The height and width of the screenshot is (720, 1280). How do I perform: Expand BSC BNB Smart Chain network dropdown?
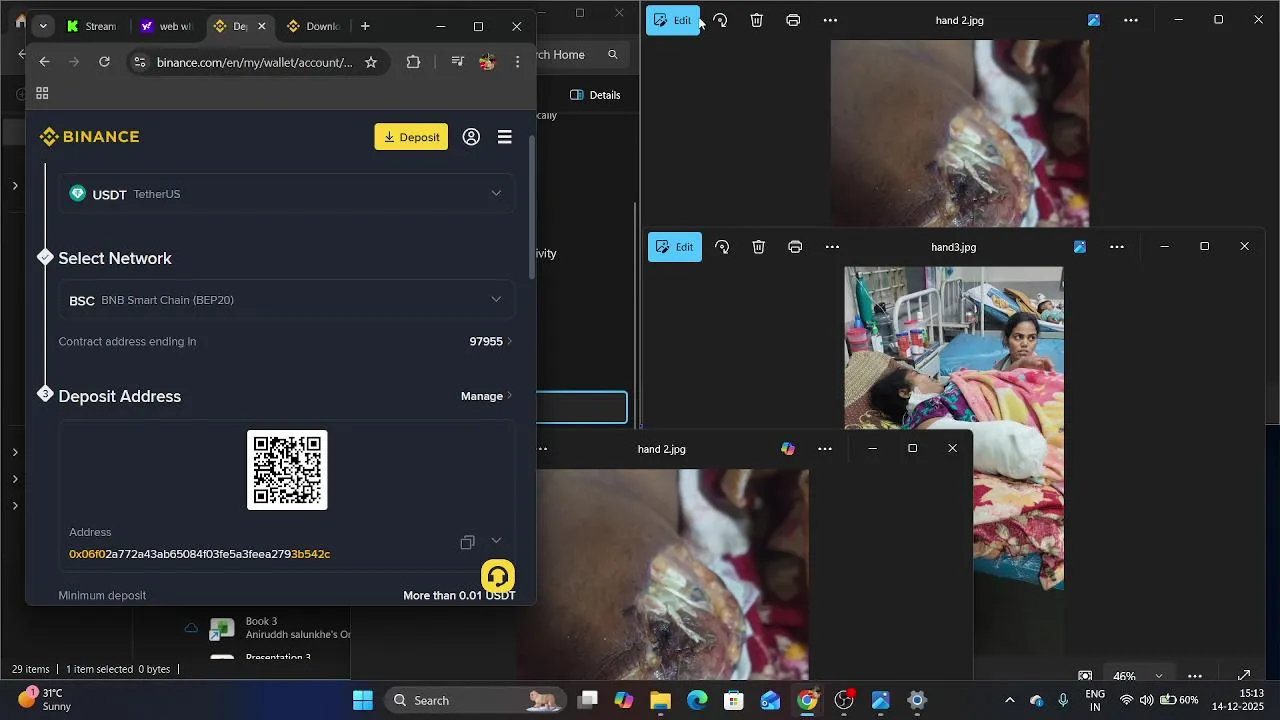click(287, 300)
